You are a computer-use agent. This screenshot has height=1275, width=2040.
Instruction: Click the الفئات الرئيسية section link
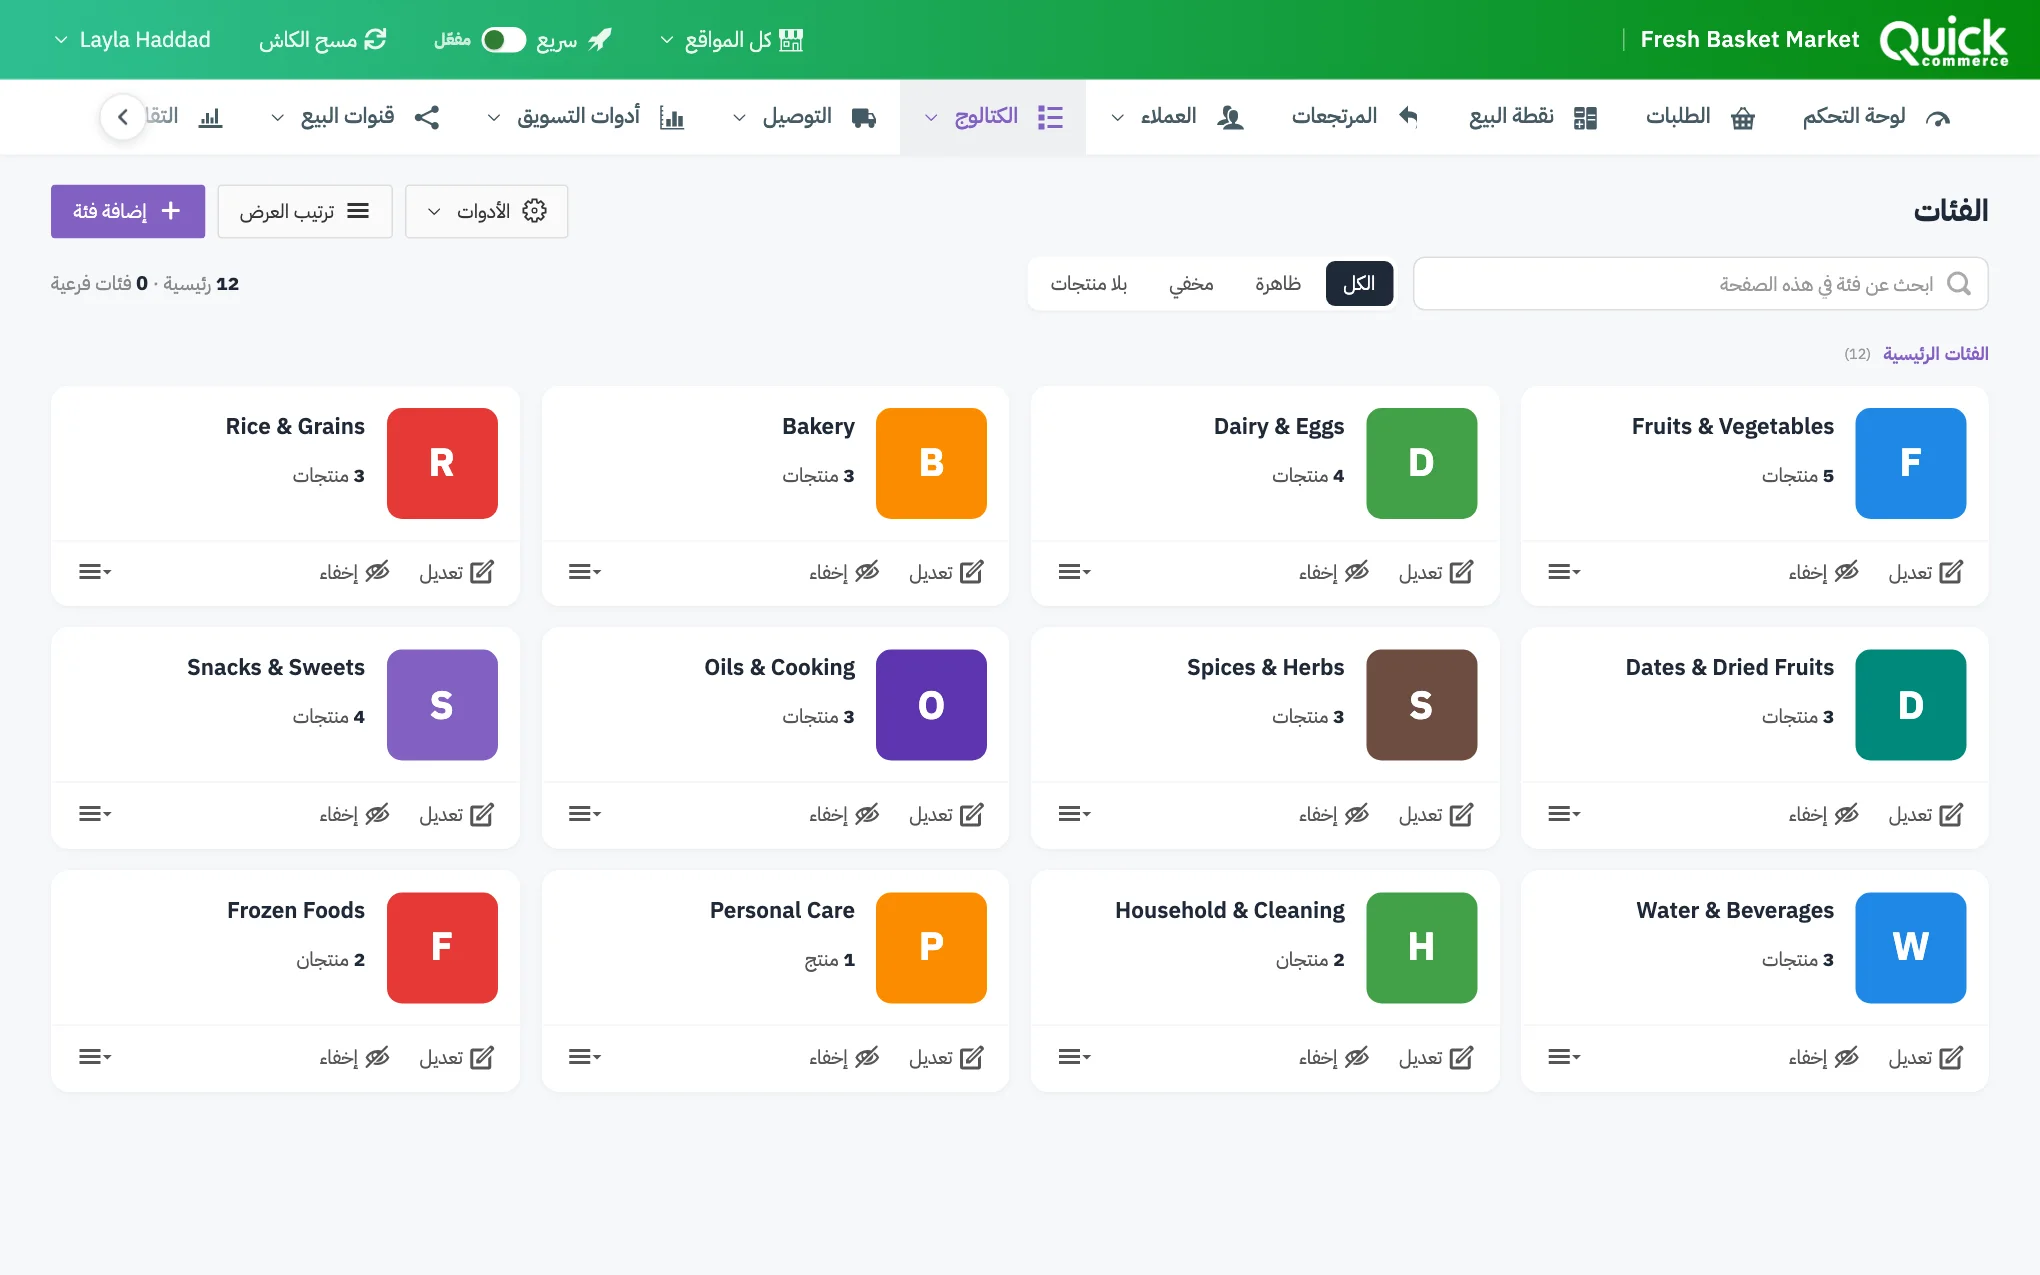[1935, 354]
